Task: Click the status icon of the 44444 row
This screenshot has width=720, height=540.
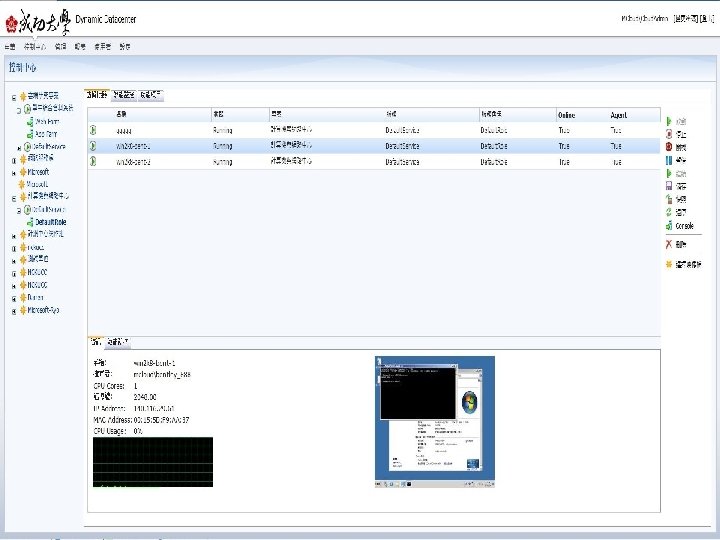Action: pos(93,130)
